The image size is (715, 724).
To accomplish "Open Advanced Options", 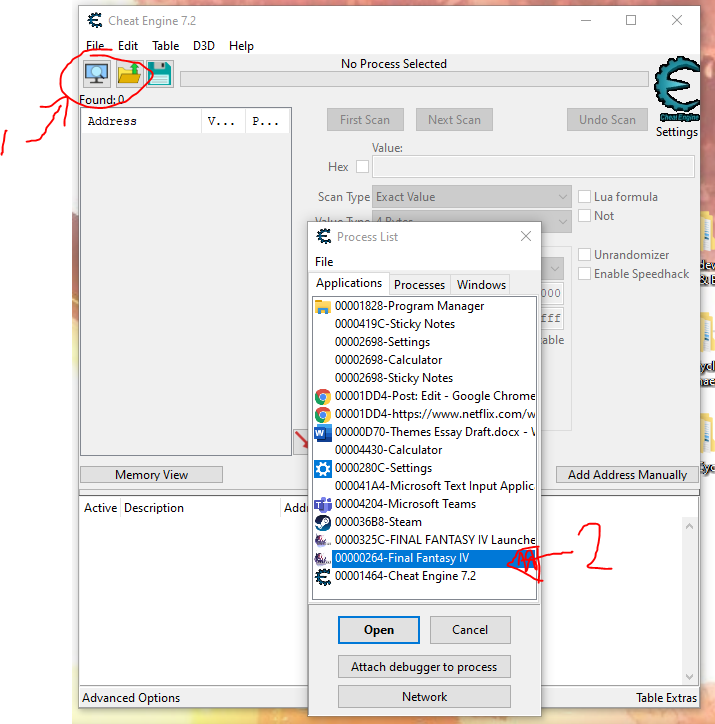I will click(131, 698).
